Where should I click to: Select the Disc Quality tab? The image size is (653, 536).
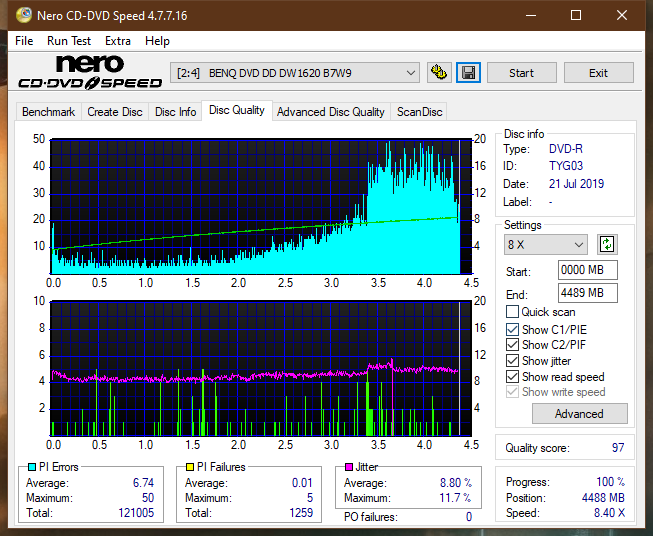click(x=237, y=110)
